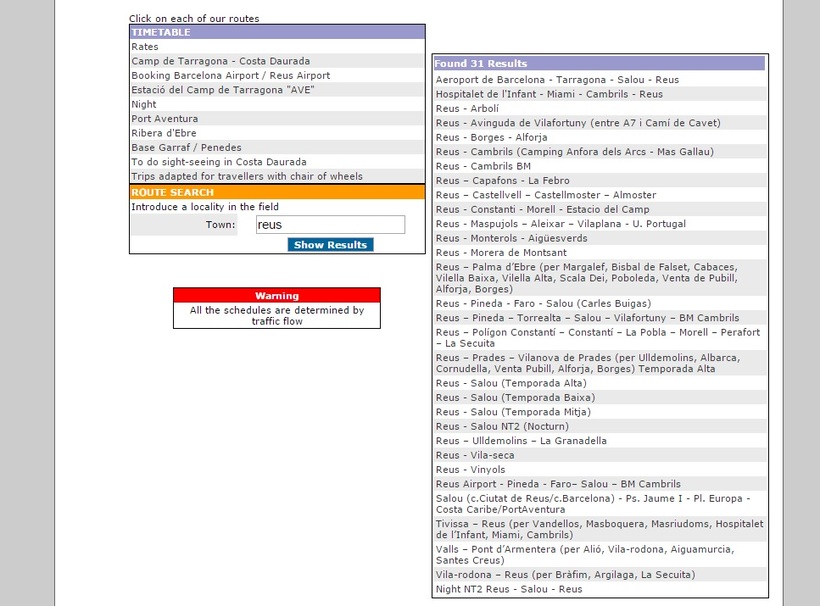The image size is (820, 606).
Task: Select the Reus - Arbolí result
Action: [x=467, y=108]
